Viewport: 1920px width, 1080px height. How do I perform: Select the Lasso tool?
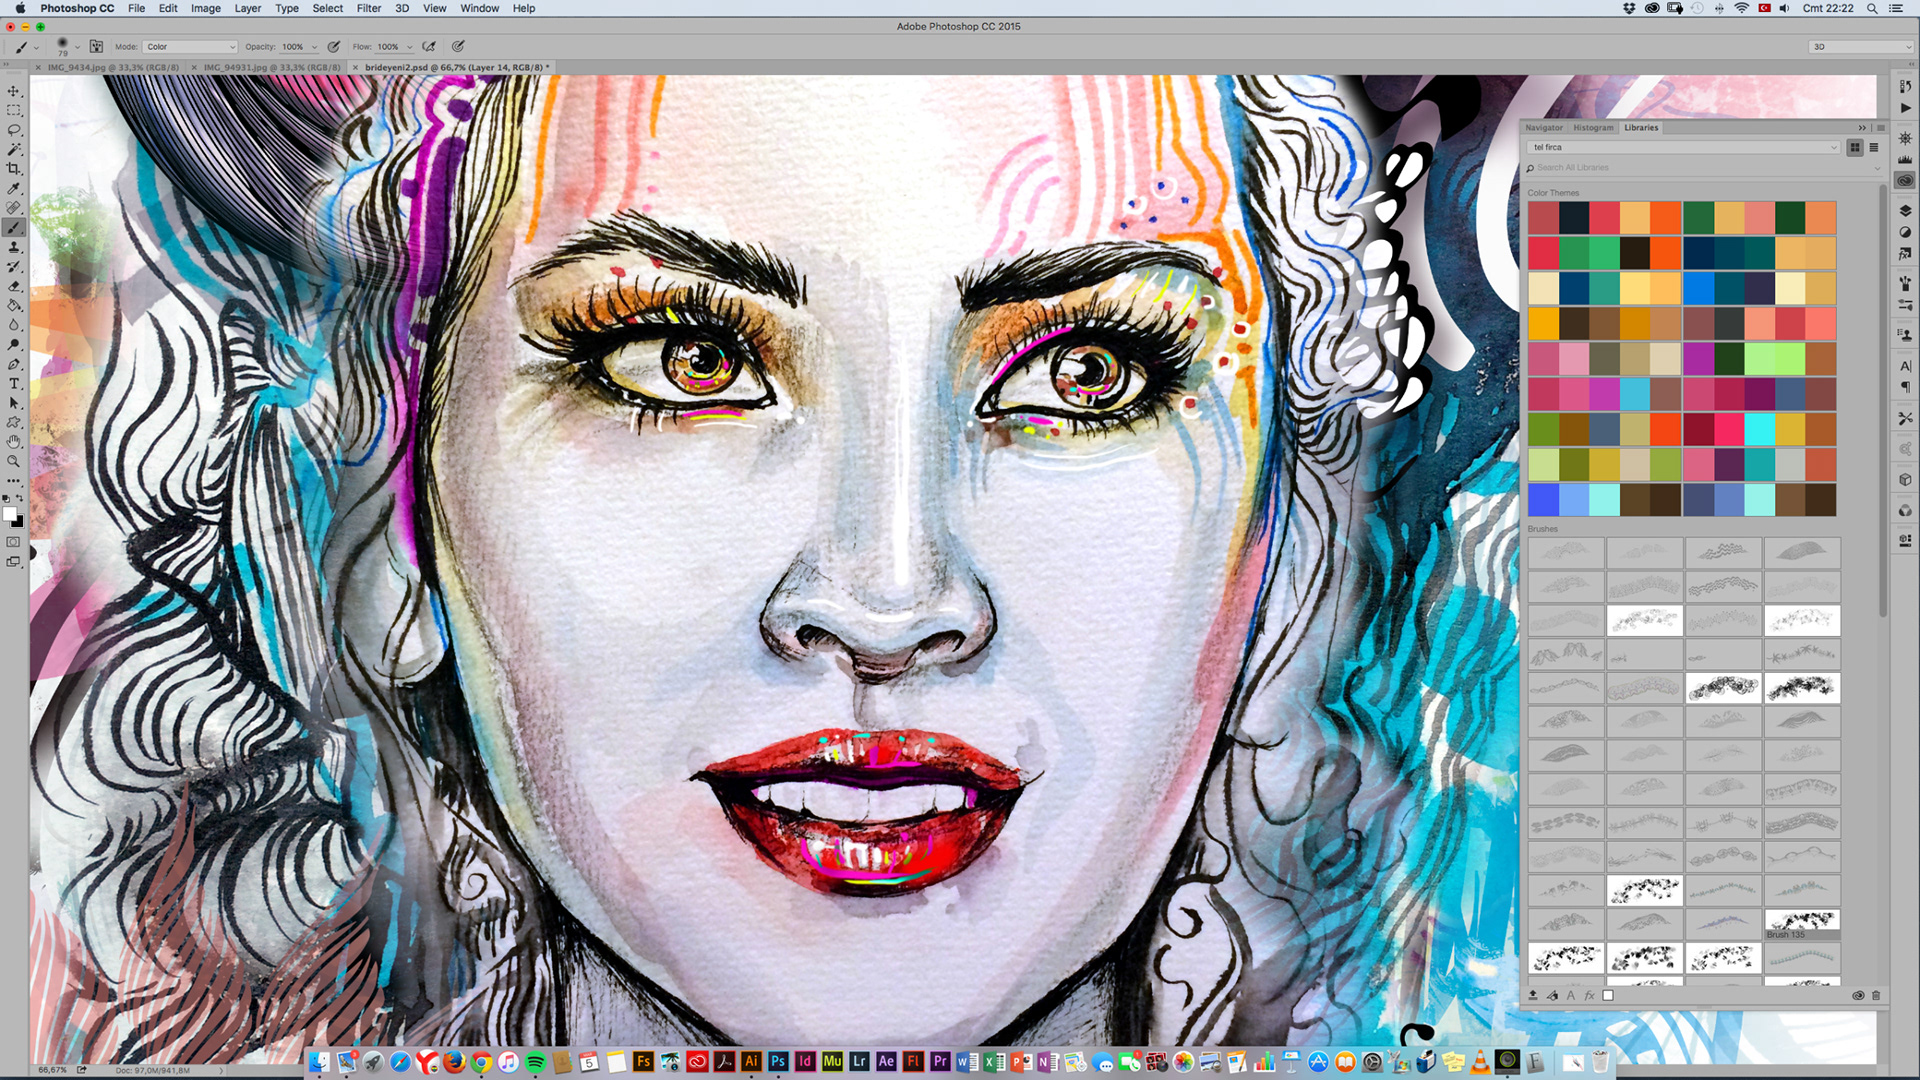point(14,130)
